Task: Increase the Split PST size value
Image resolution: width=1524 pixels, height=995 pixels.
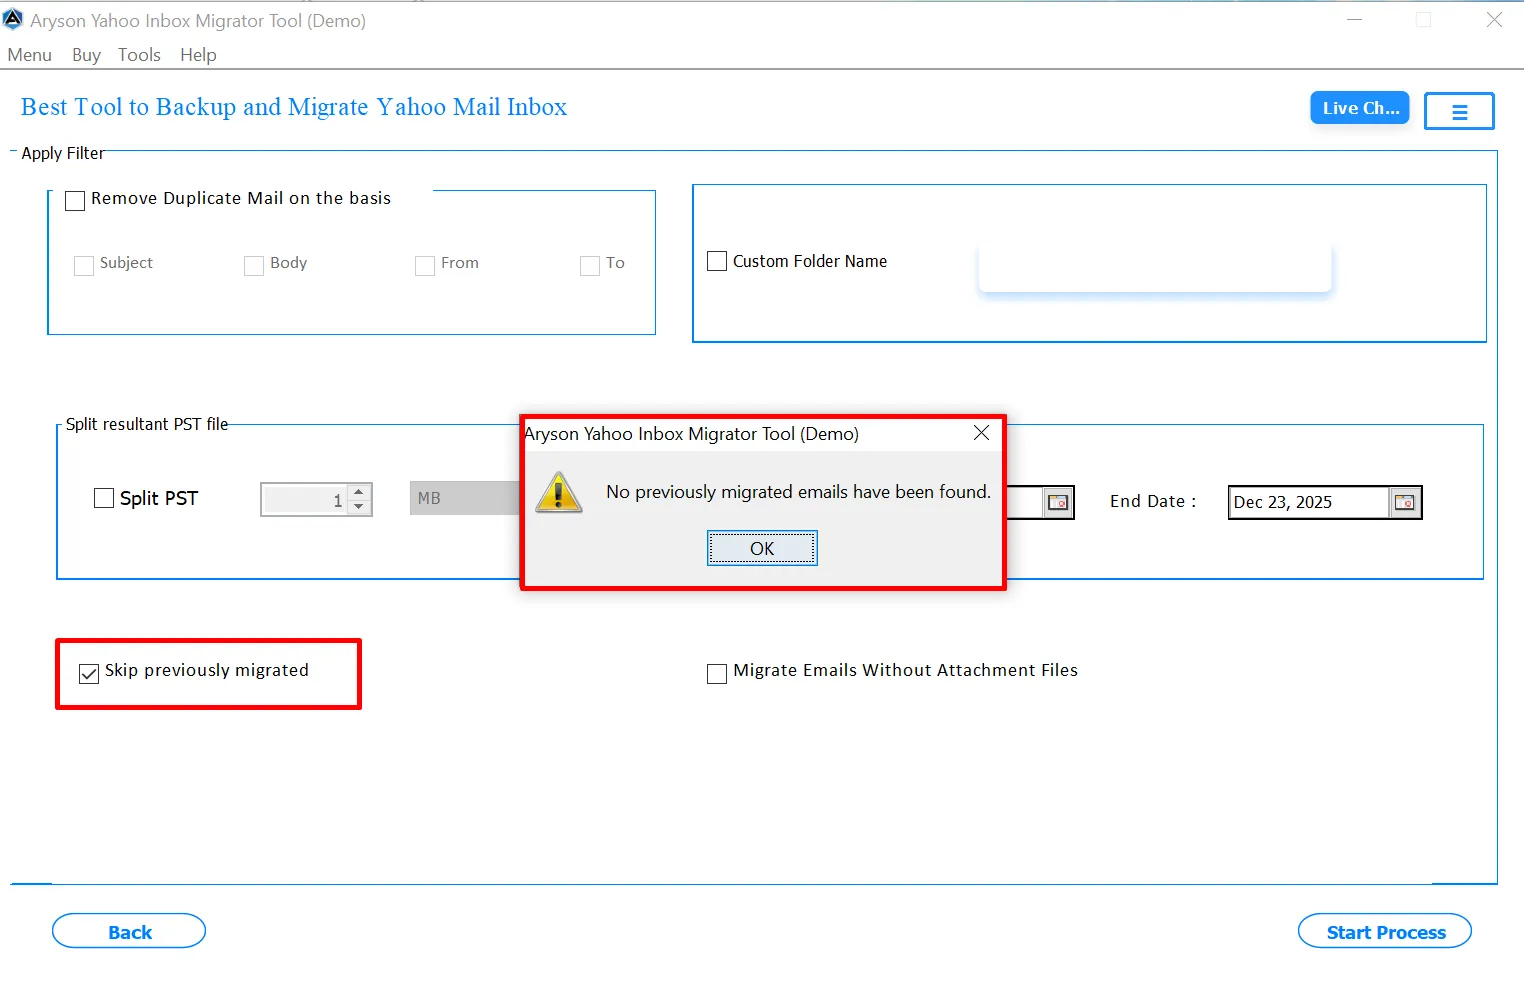Action: click(359, 492)
